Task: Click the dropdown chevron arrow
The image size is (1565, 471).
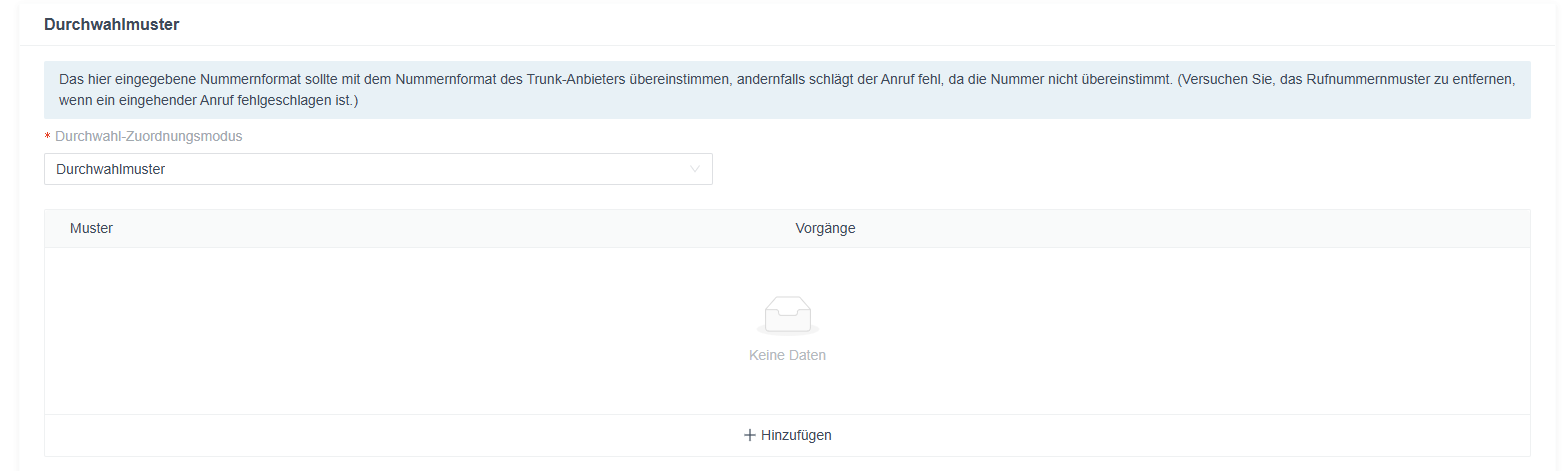Action: (x=695, y=169)
